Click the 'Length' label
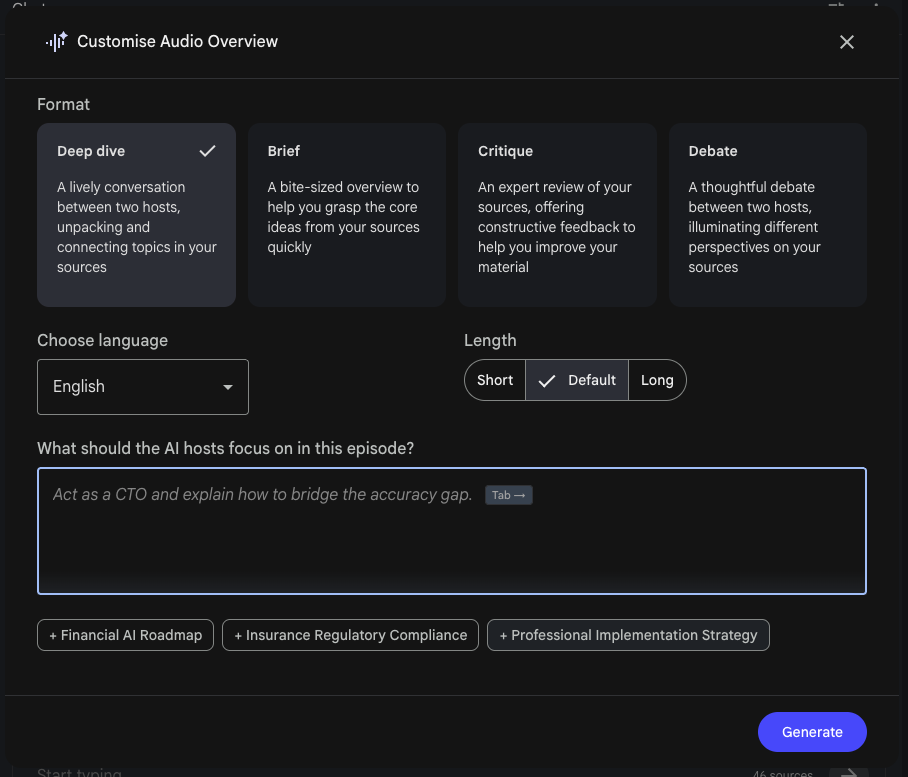This screenshot has height=777, width=908. coord(490,340)
